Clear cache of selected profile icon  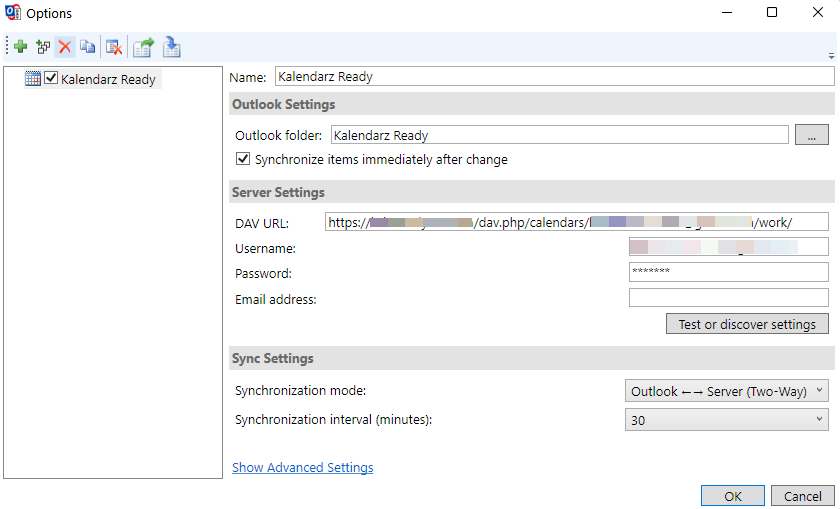click(114, 47)
